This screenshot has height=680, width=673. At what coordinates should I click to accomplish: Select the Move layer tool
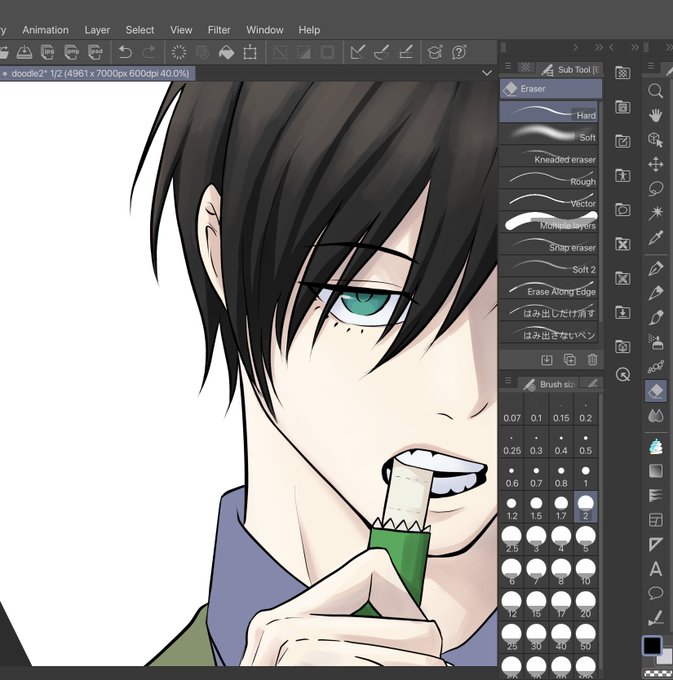click(x=656, y=165)
